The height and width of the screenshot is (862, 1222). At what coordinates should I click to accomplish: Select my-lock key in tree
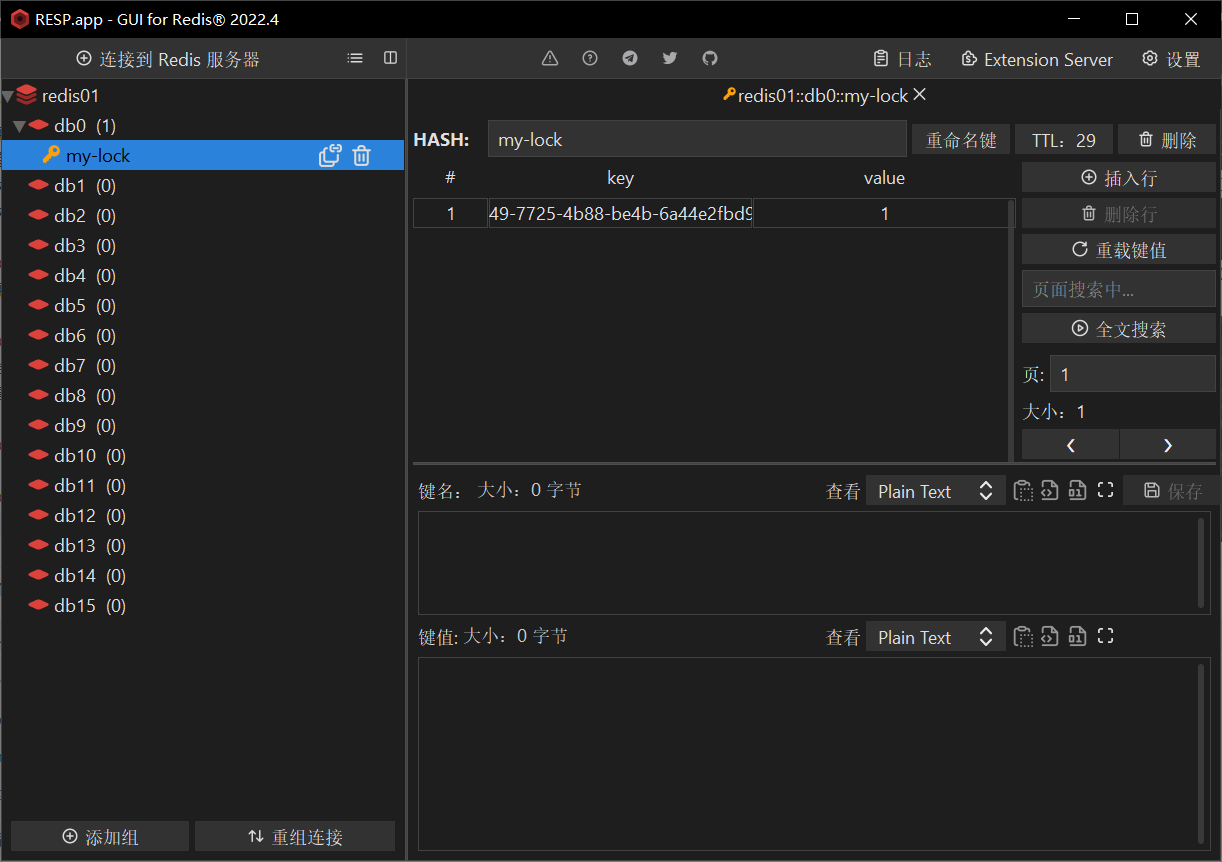[202, 156]
